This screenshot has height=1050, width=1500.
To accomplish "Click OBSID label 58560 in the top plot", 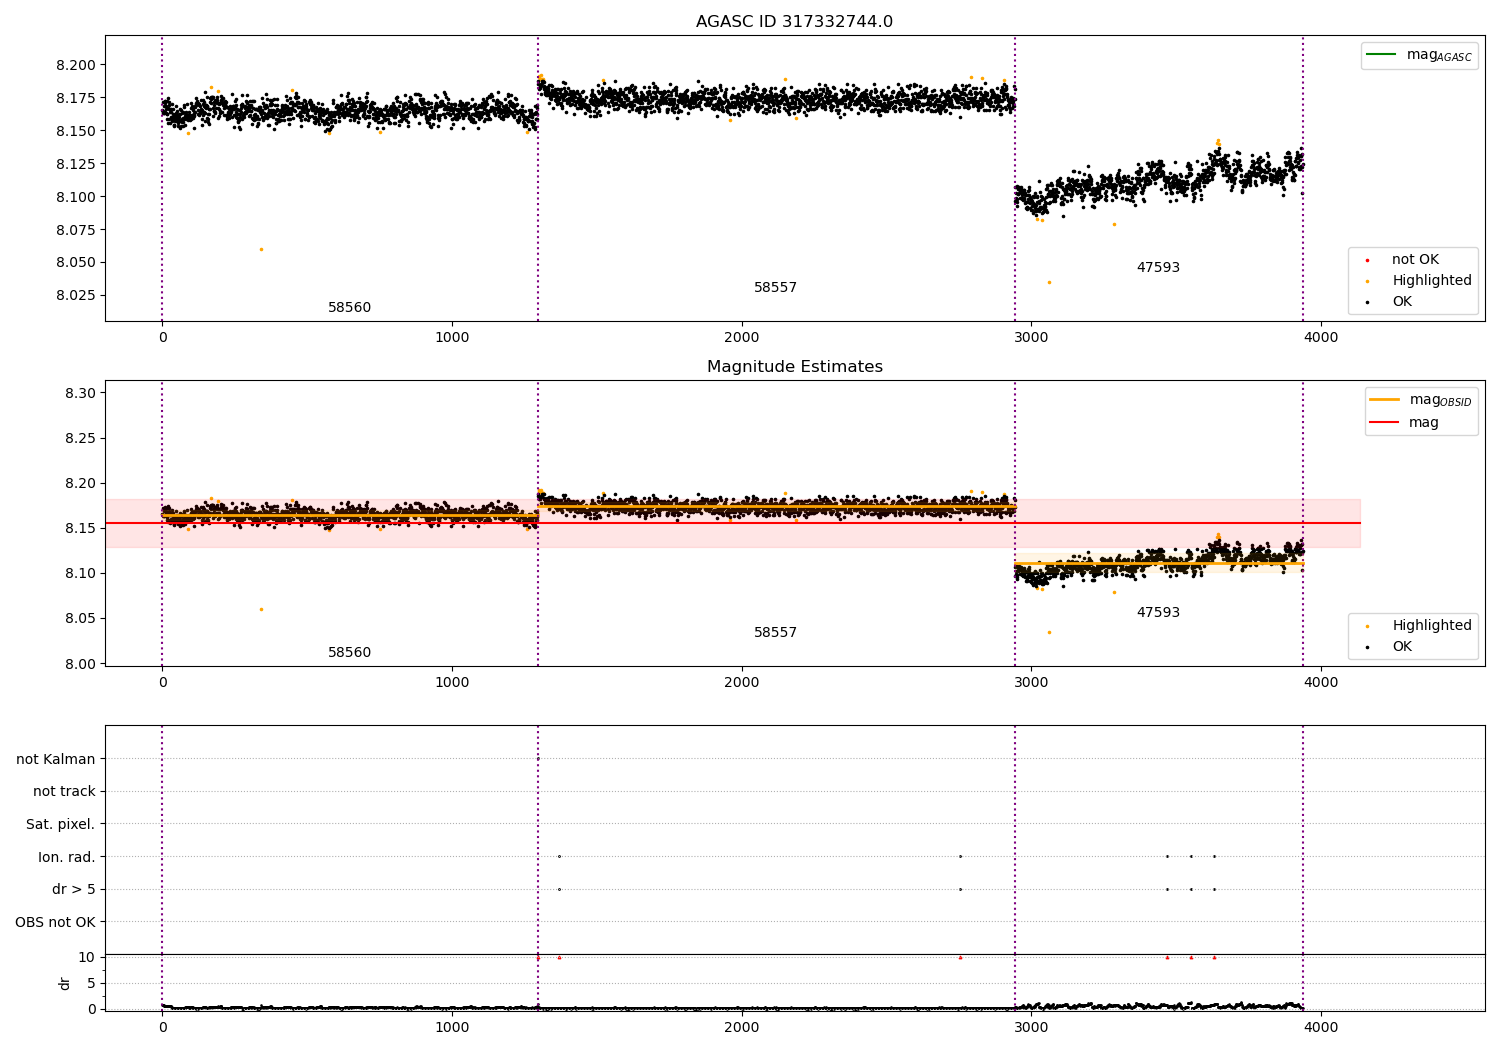I will coord(349,308).
